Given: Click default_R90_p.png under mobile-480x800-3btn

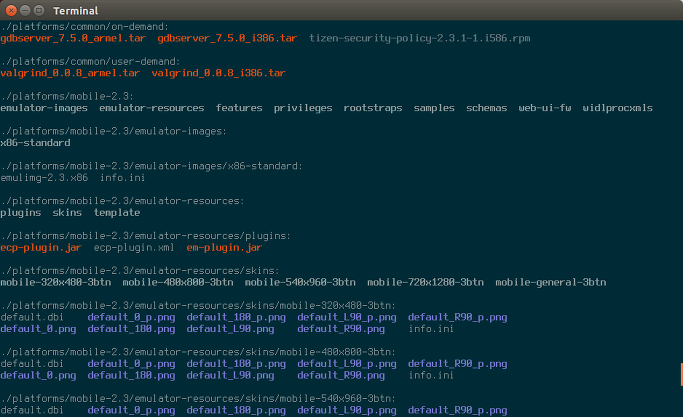Looking at the screenshot, I should 457,364.
